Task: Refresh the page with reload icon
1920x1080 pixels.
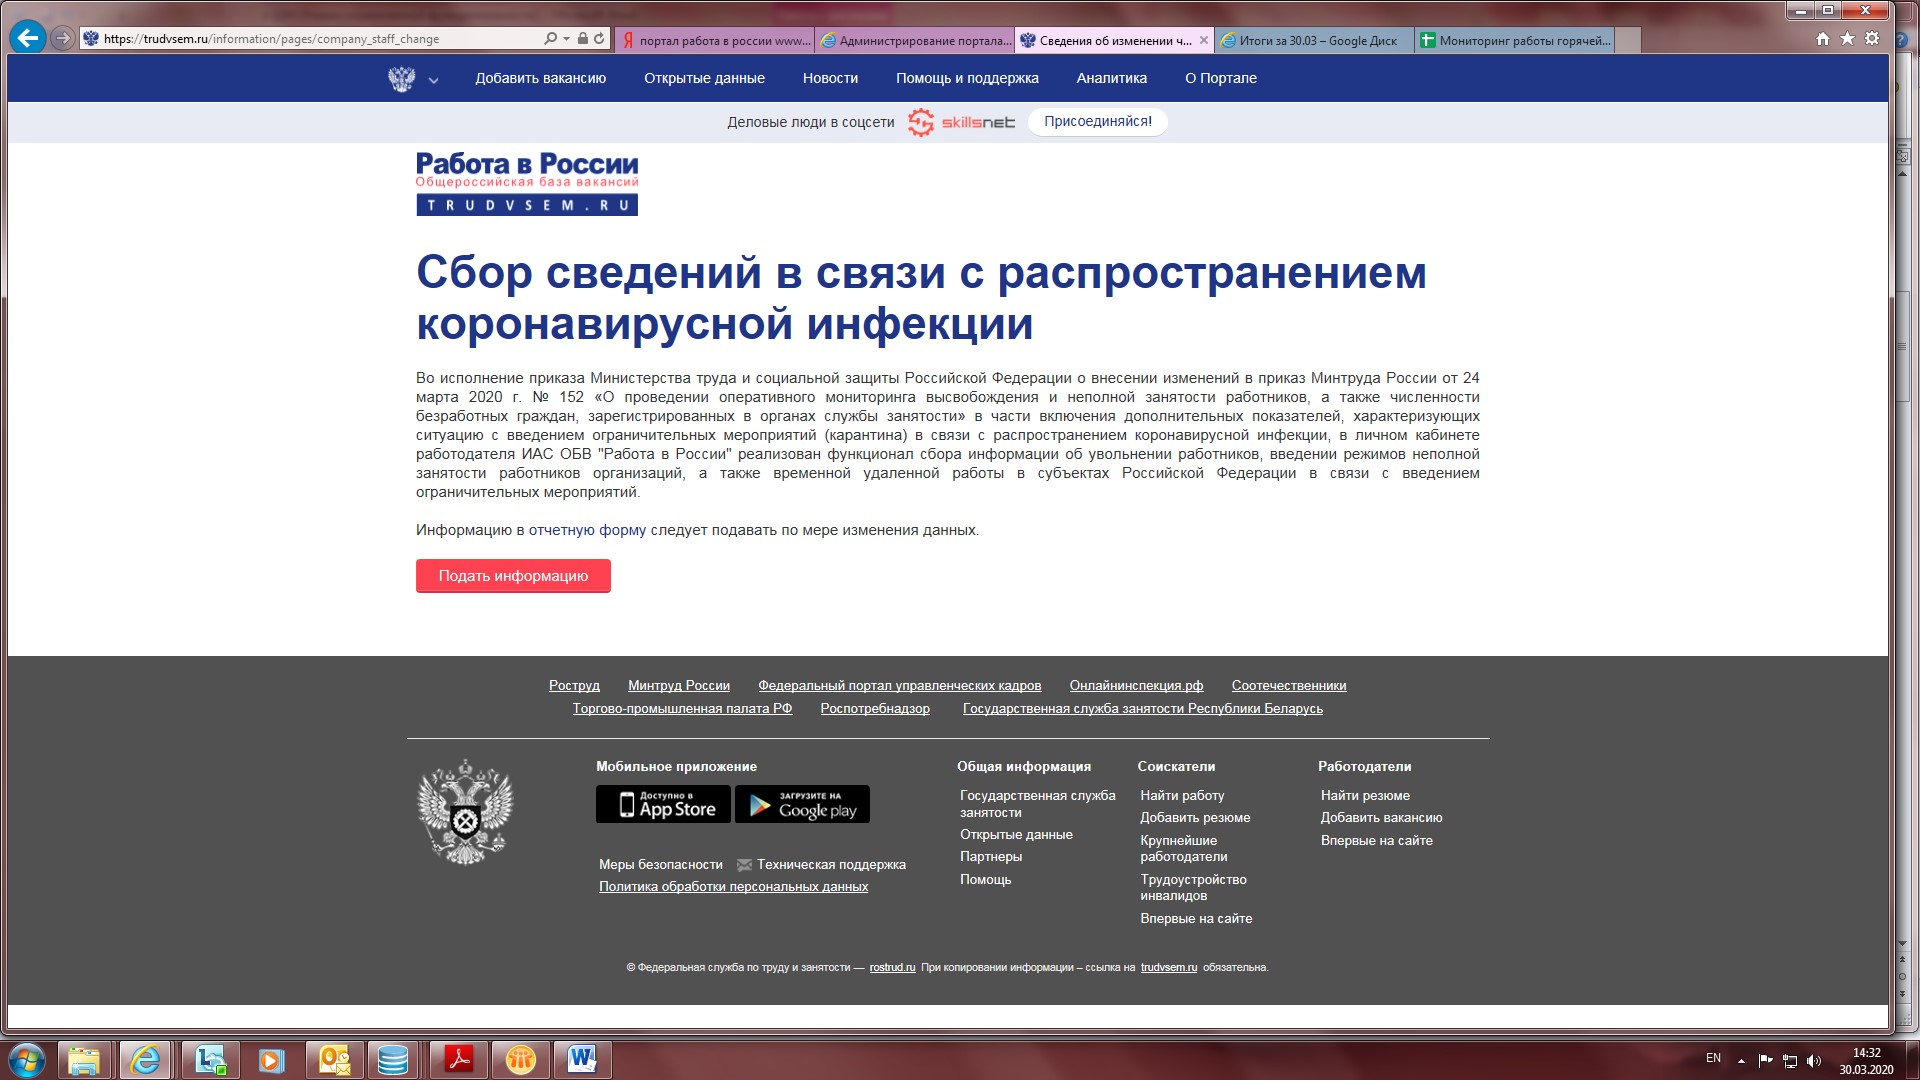Action: pyautogui.click(x=599, y=39)
